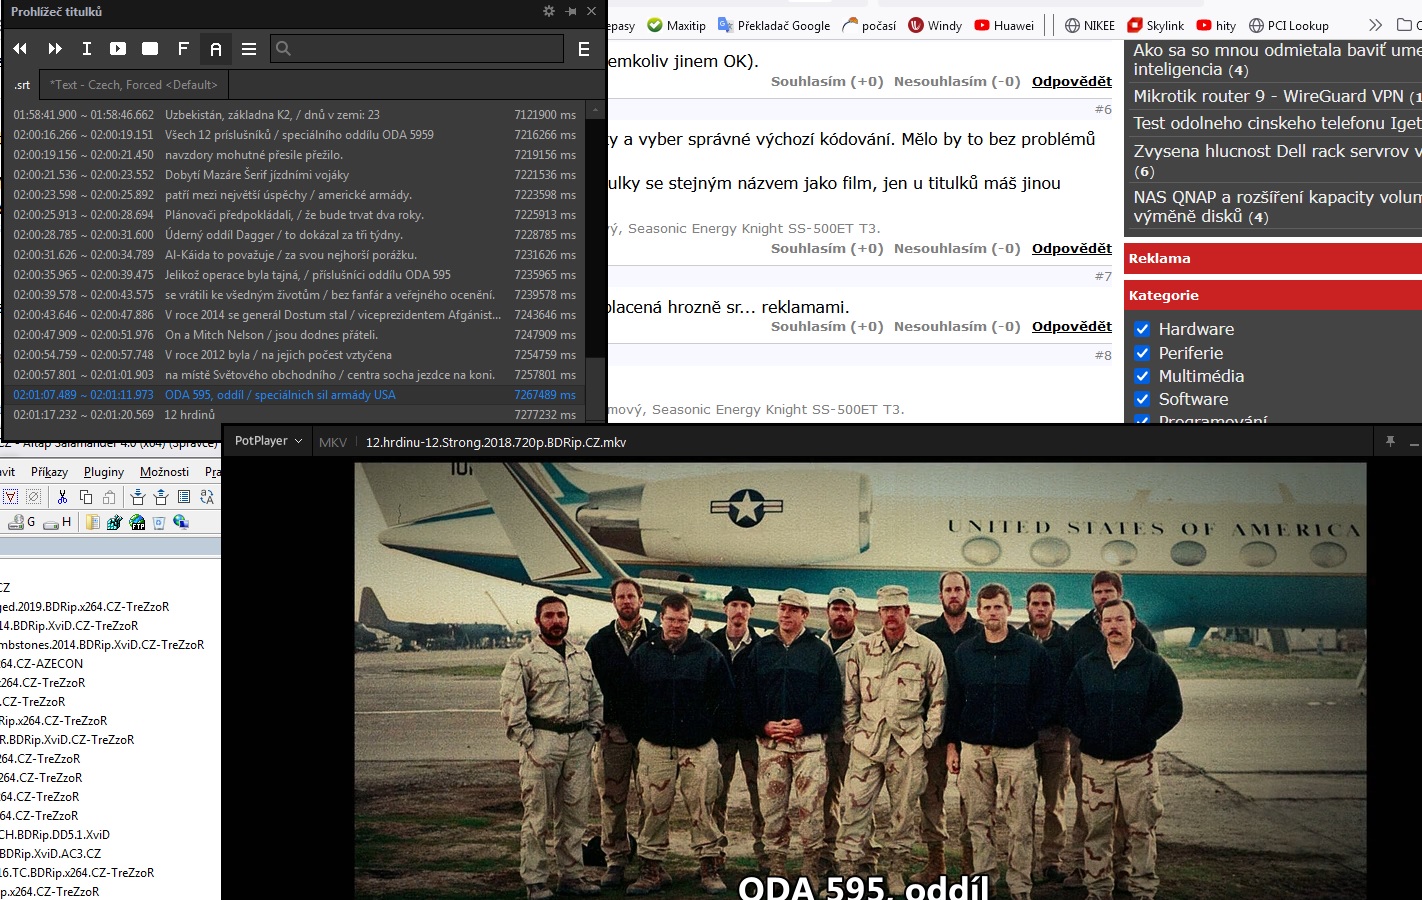Select highlighted subtitle 'ODA 595, oddíl'
Image resolution: width=1422 pixels, height=900 pixels.
click(295, 395)
